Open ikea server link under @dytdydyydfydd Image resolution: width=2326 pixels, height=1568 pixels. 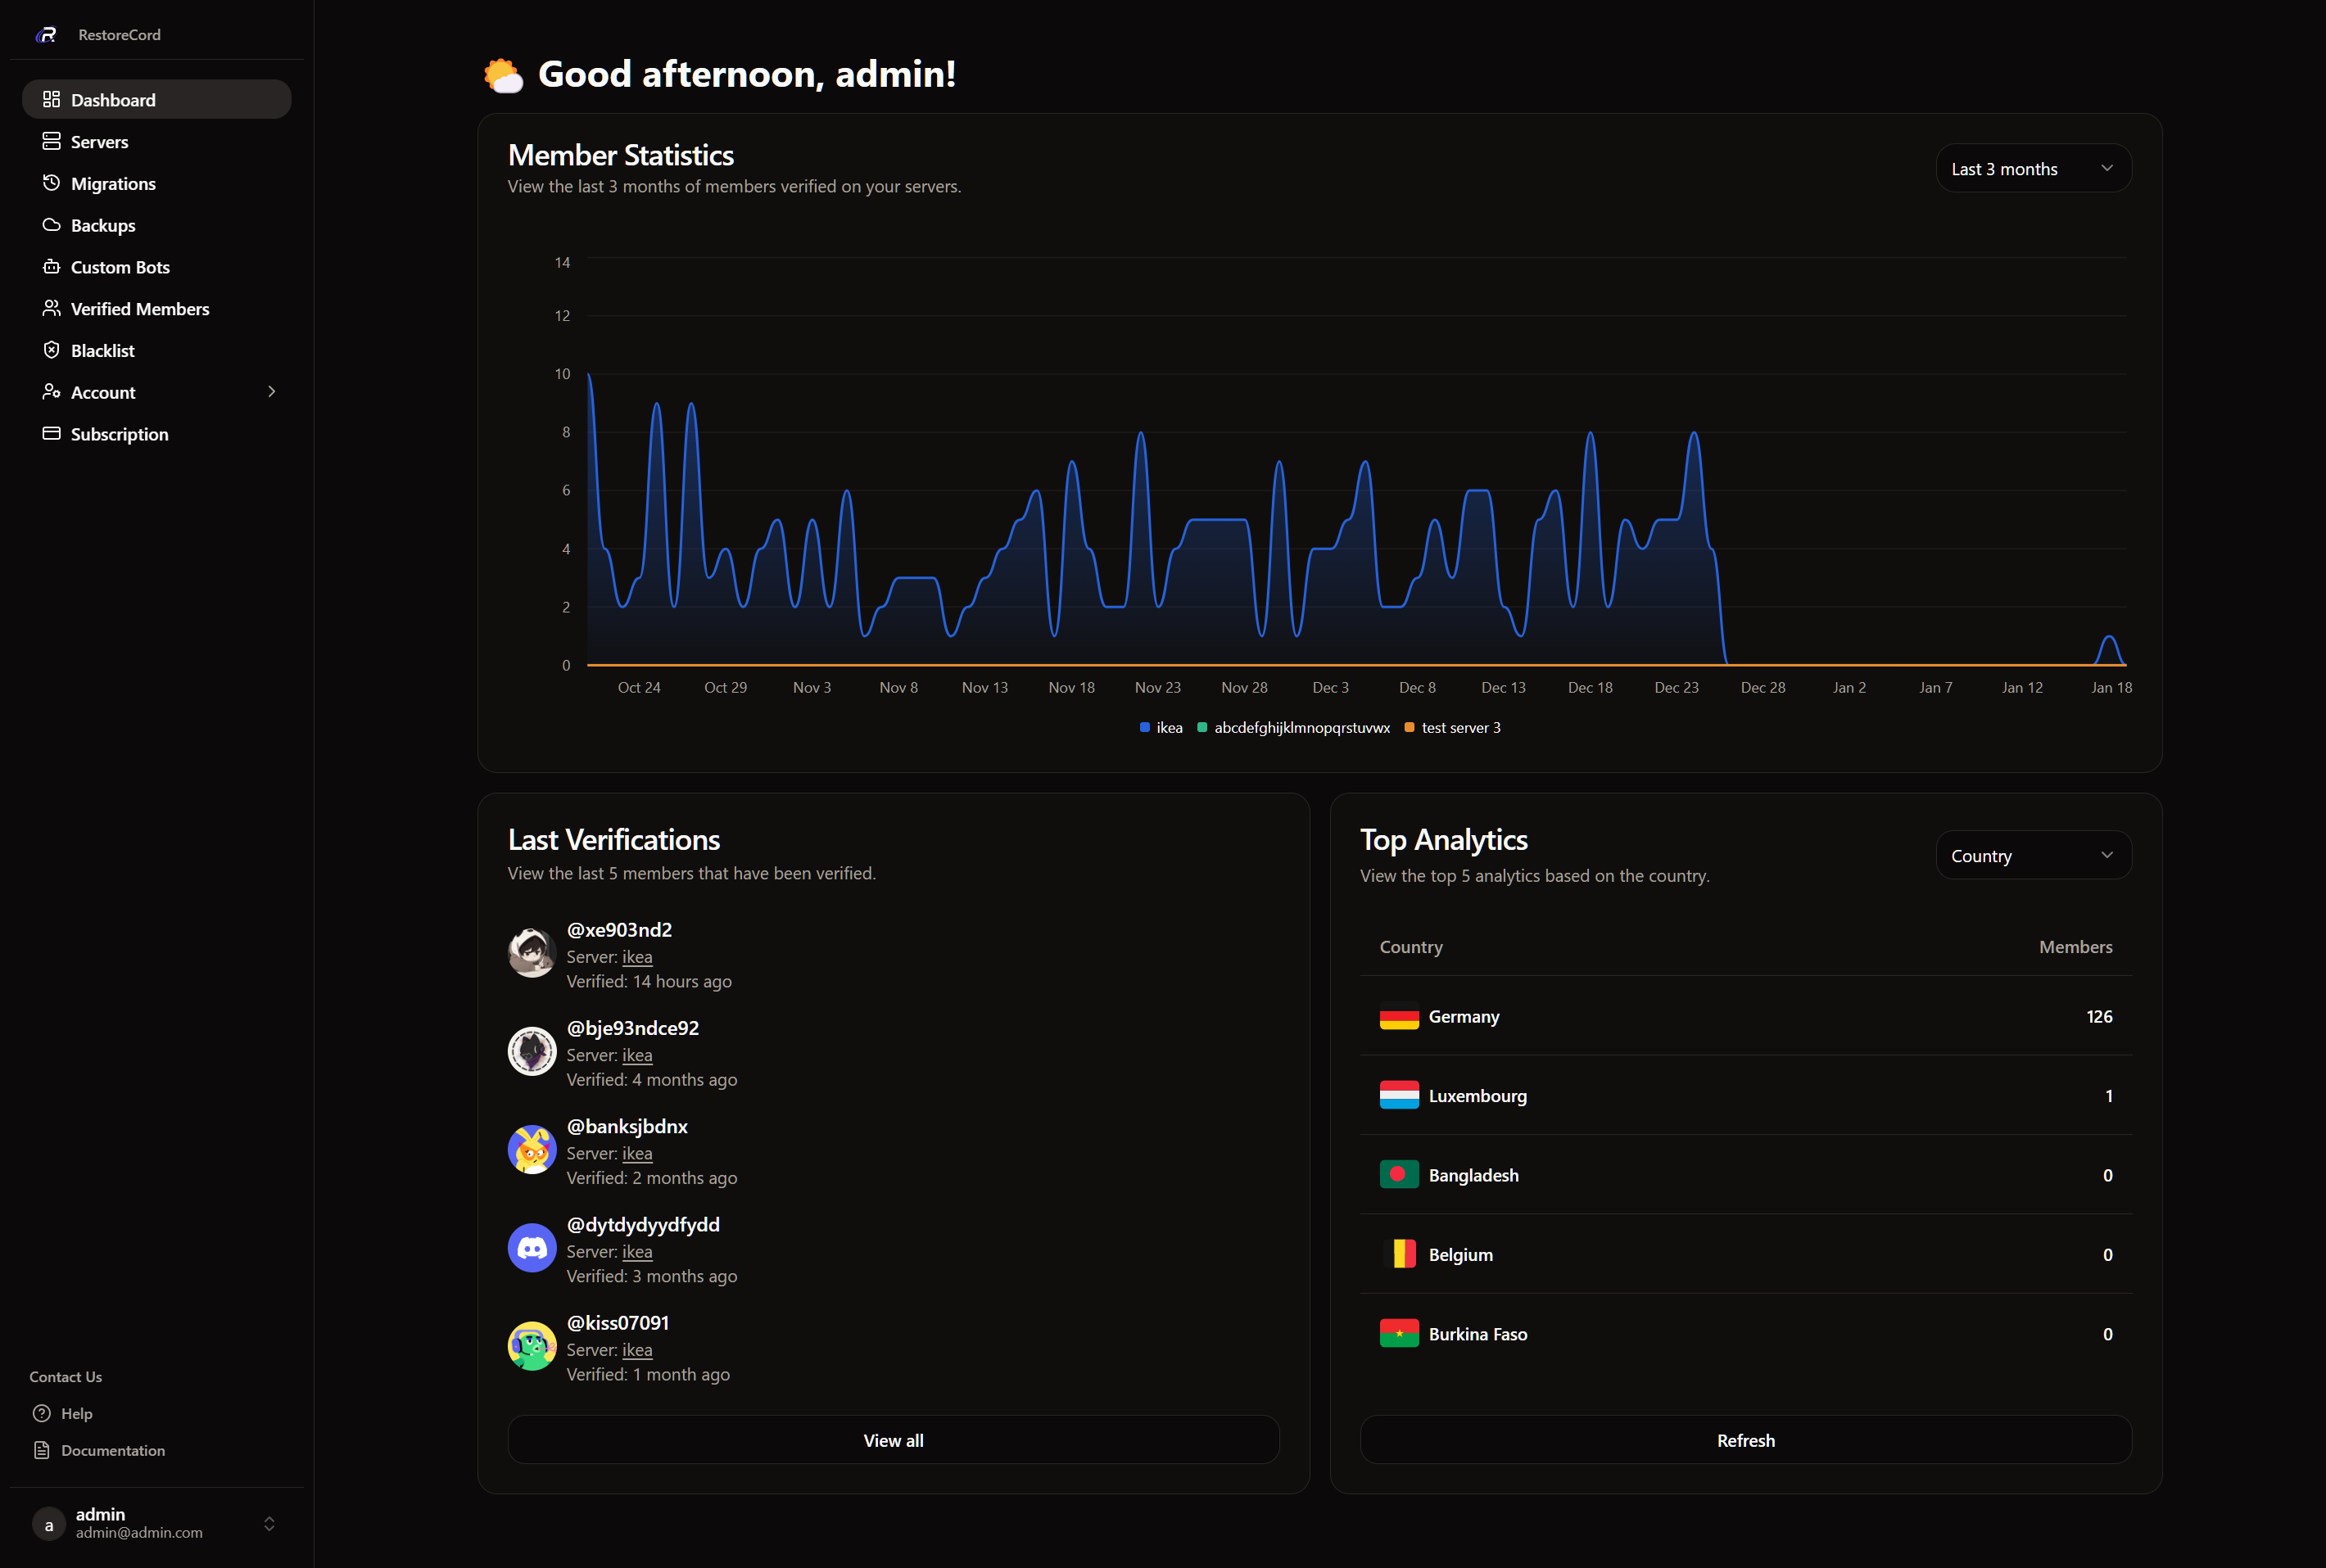637,1251
